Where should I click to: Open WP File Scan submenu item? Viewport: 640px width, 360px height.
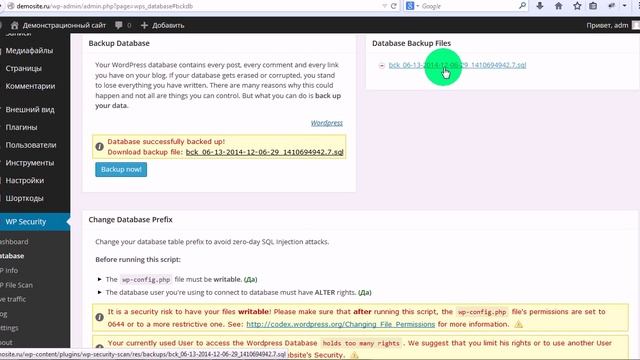16,285
